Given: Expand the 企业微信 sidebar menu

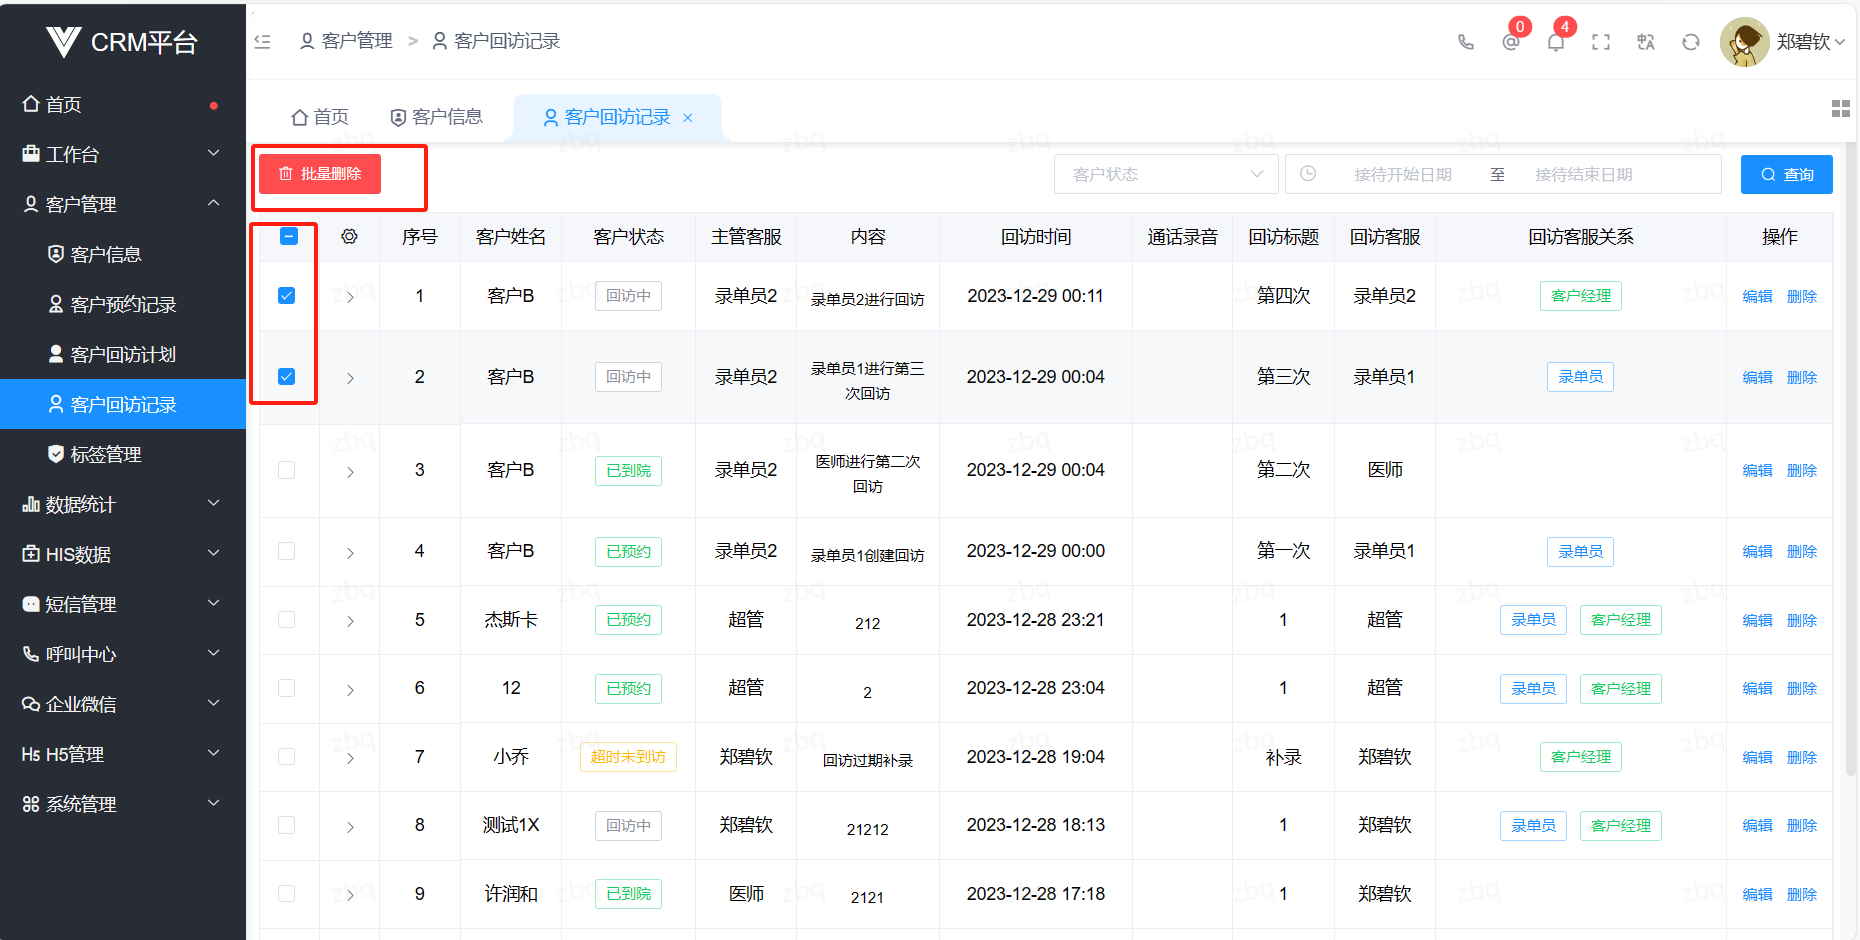Looking at the screenshot, I should [123, 704].
